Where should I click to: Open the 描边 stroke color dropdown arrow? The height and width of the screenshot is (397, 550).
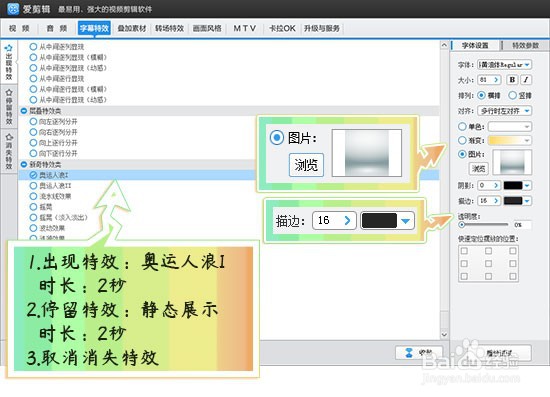[527, 201]
